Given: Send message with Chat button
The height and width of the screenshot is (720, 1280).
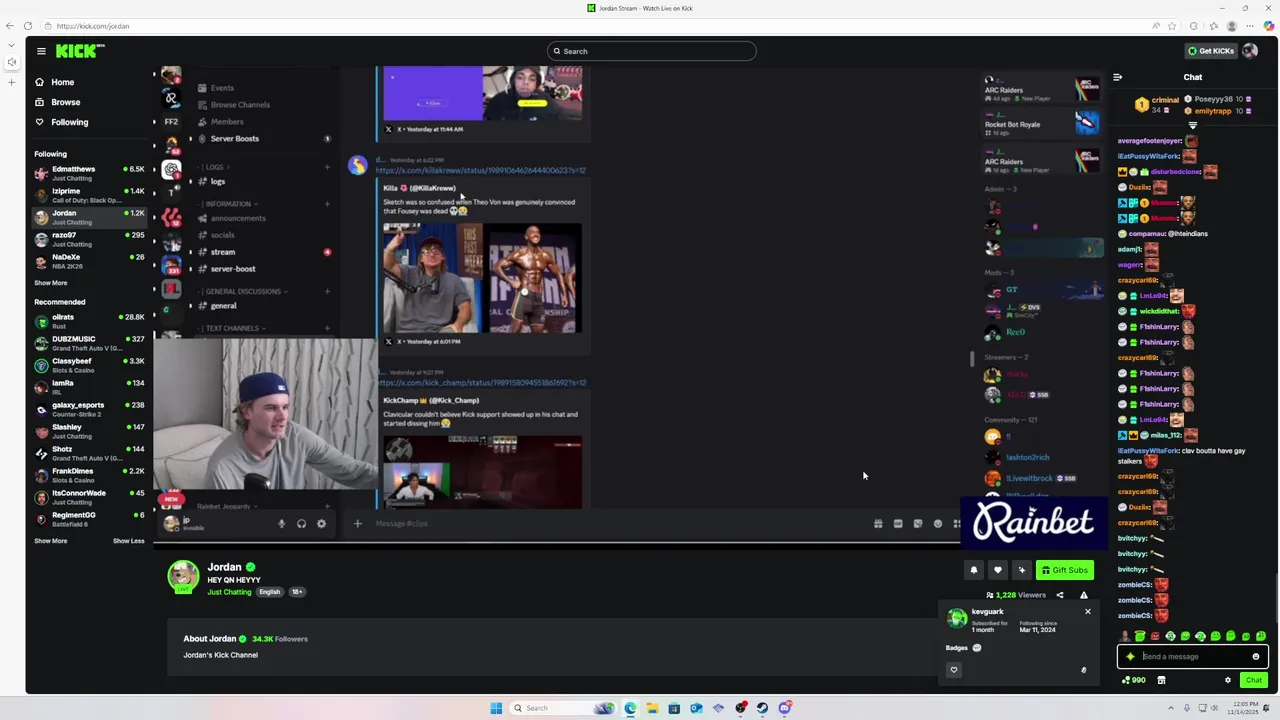Looking at the screenshot, I should click(1253, 680).
